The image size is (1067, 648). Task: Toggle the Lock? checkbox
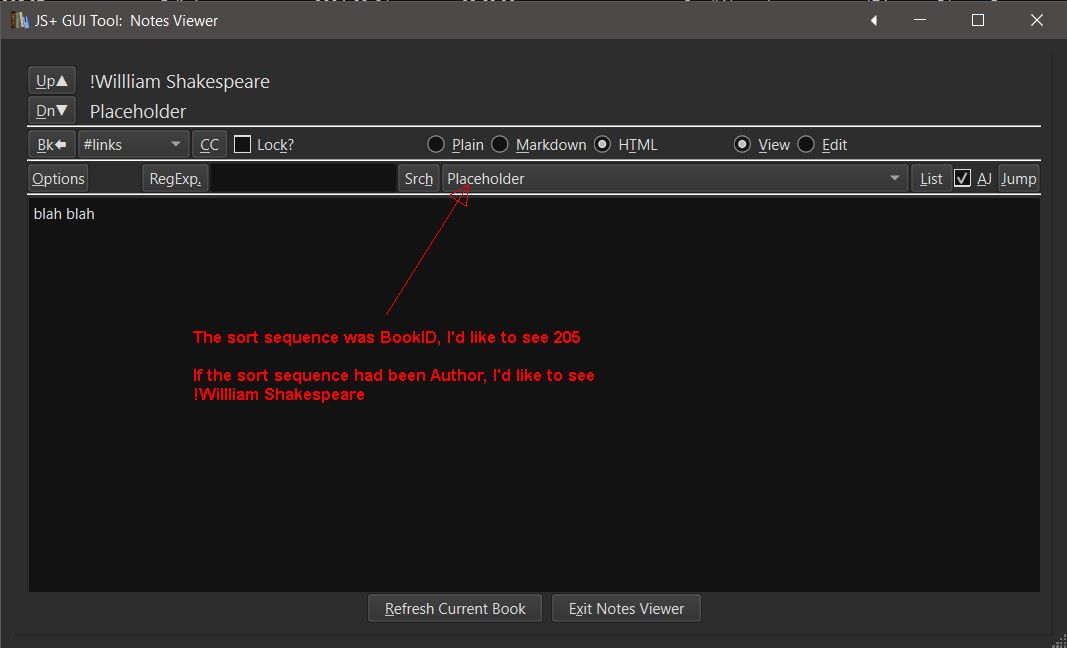click(242, 144)
